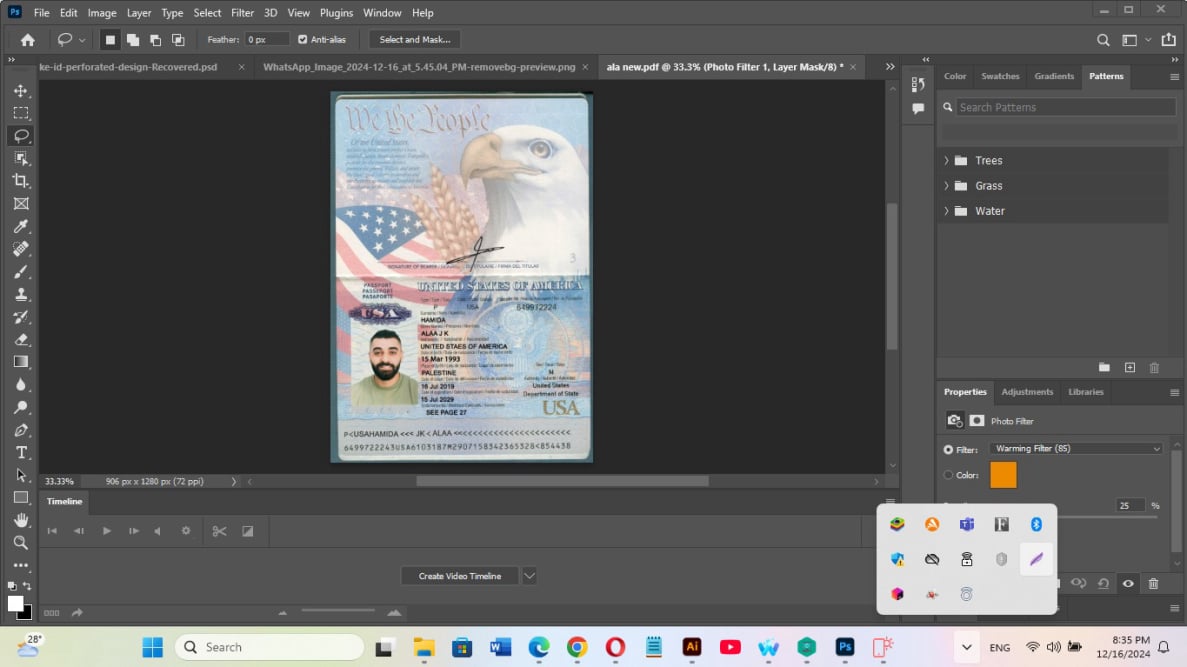Select the Move tool
The width and height of the screenshot is (1187, 667).
coord(21,91)
